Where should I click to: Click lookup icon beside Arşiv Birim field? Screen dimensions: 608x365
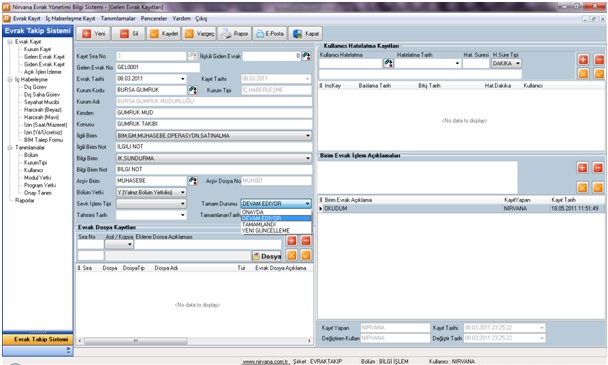pyautogui.click(x=192, y=181)
